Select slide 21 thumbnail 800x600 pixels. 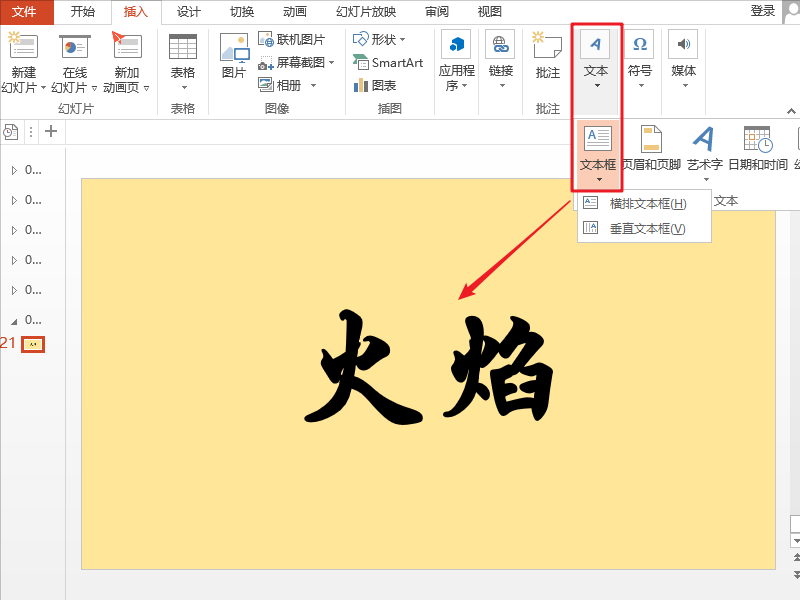click(33, 344)
